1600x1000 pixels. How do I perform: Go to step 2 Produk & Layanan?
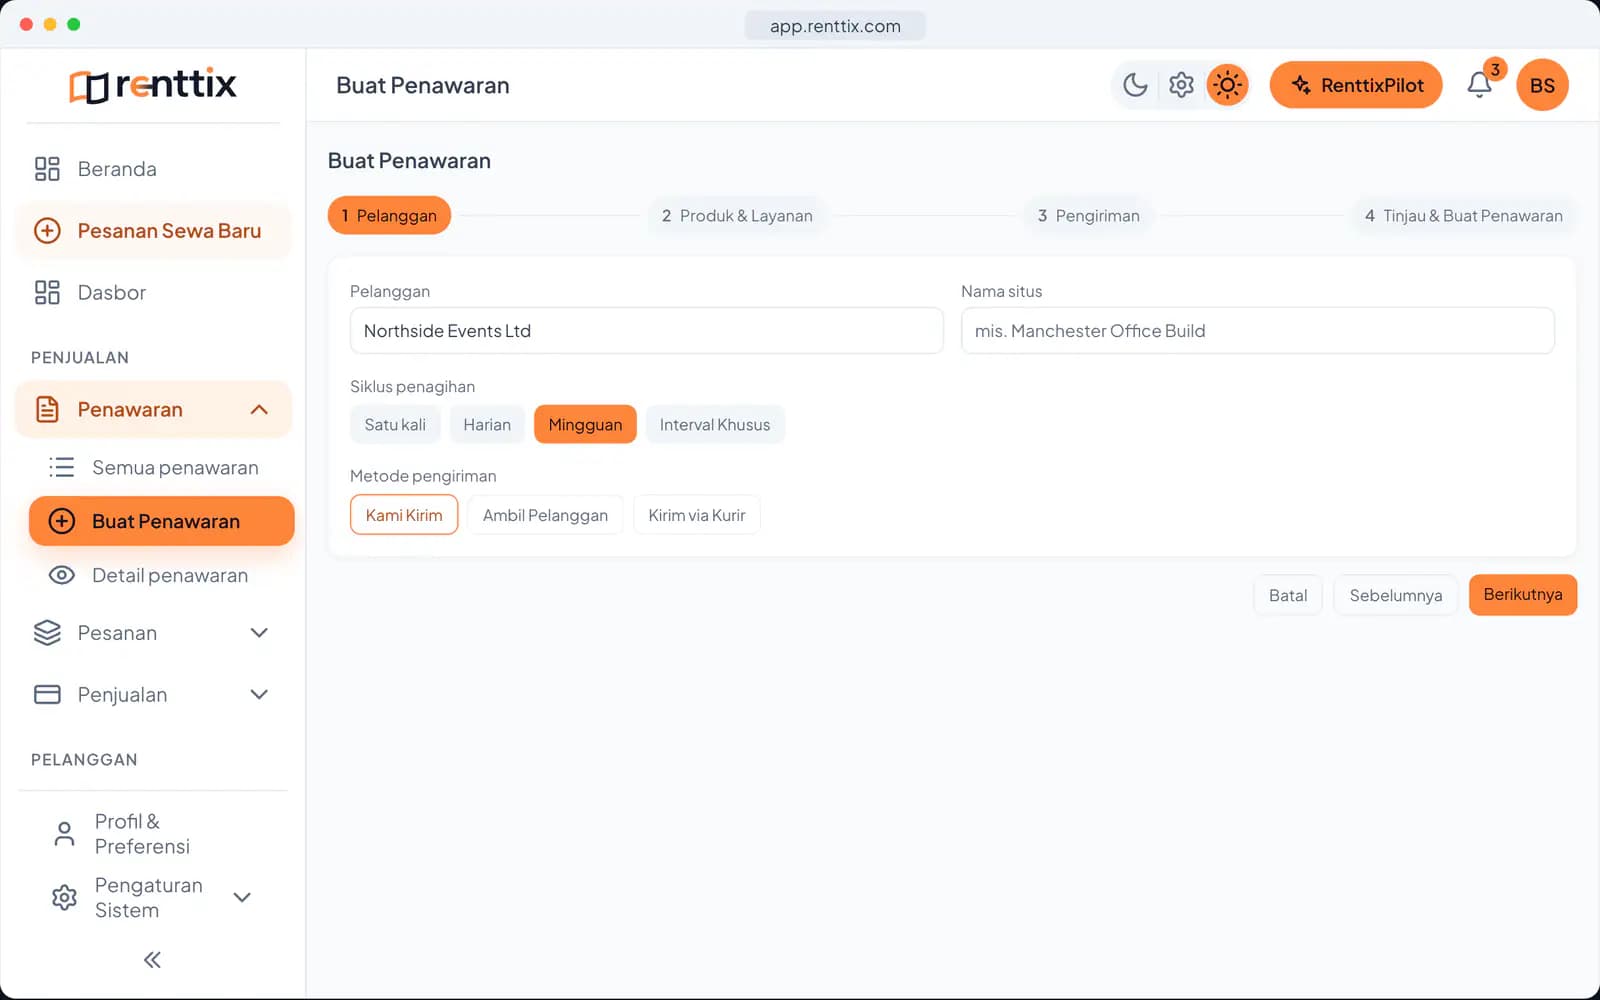[x=737, y=216]
